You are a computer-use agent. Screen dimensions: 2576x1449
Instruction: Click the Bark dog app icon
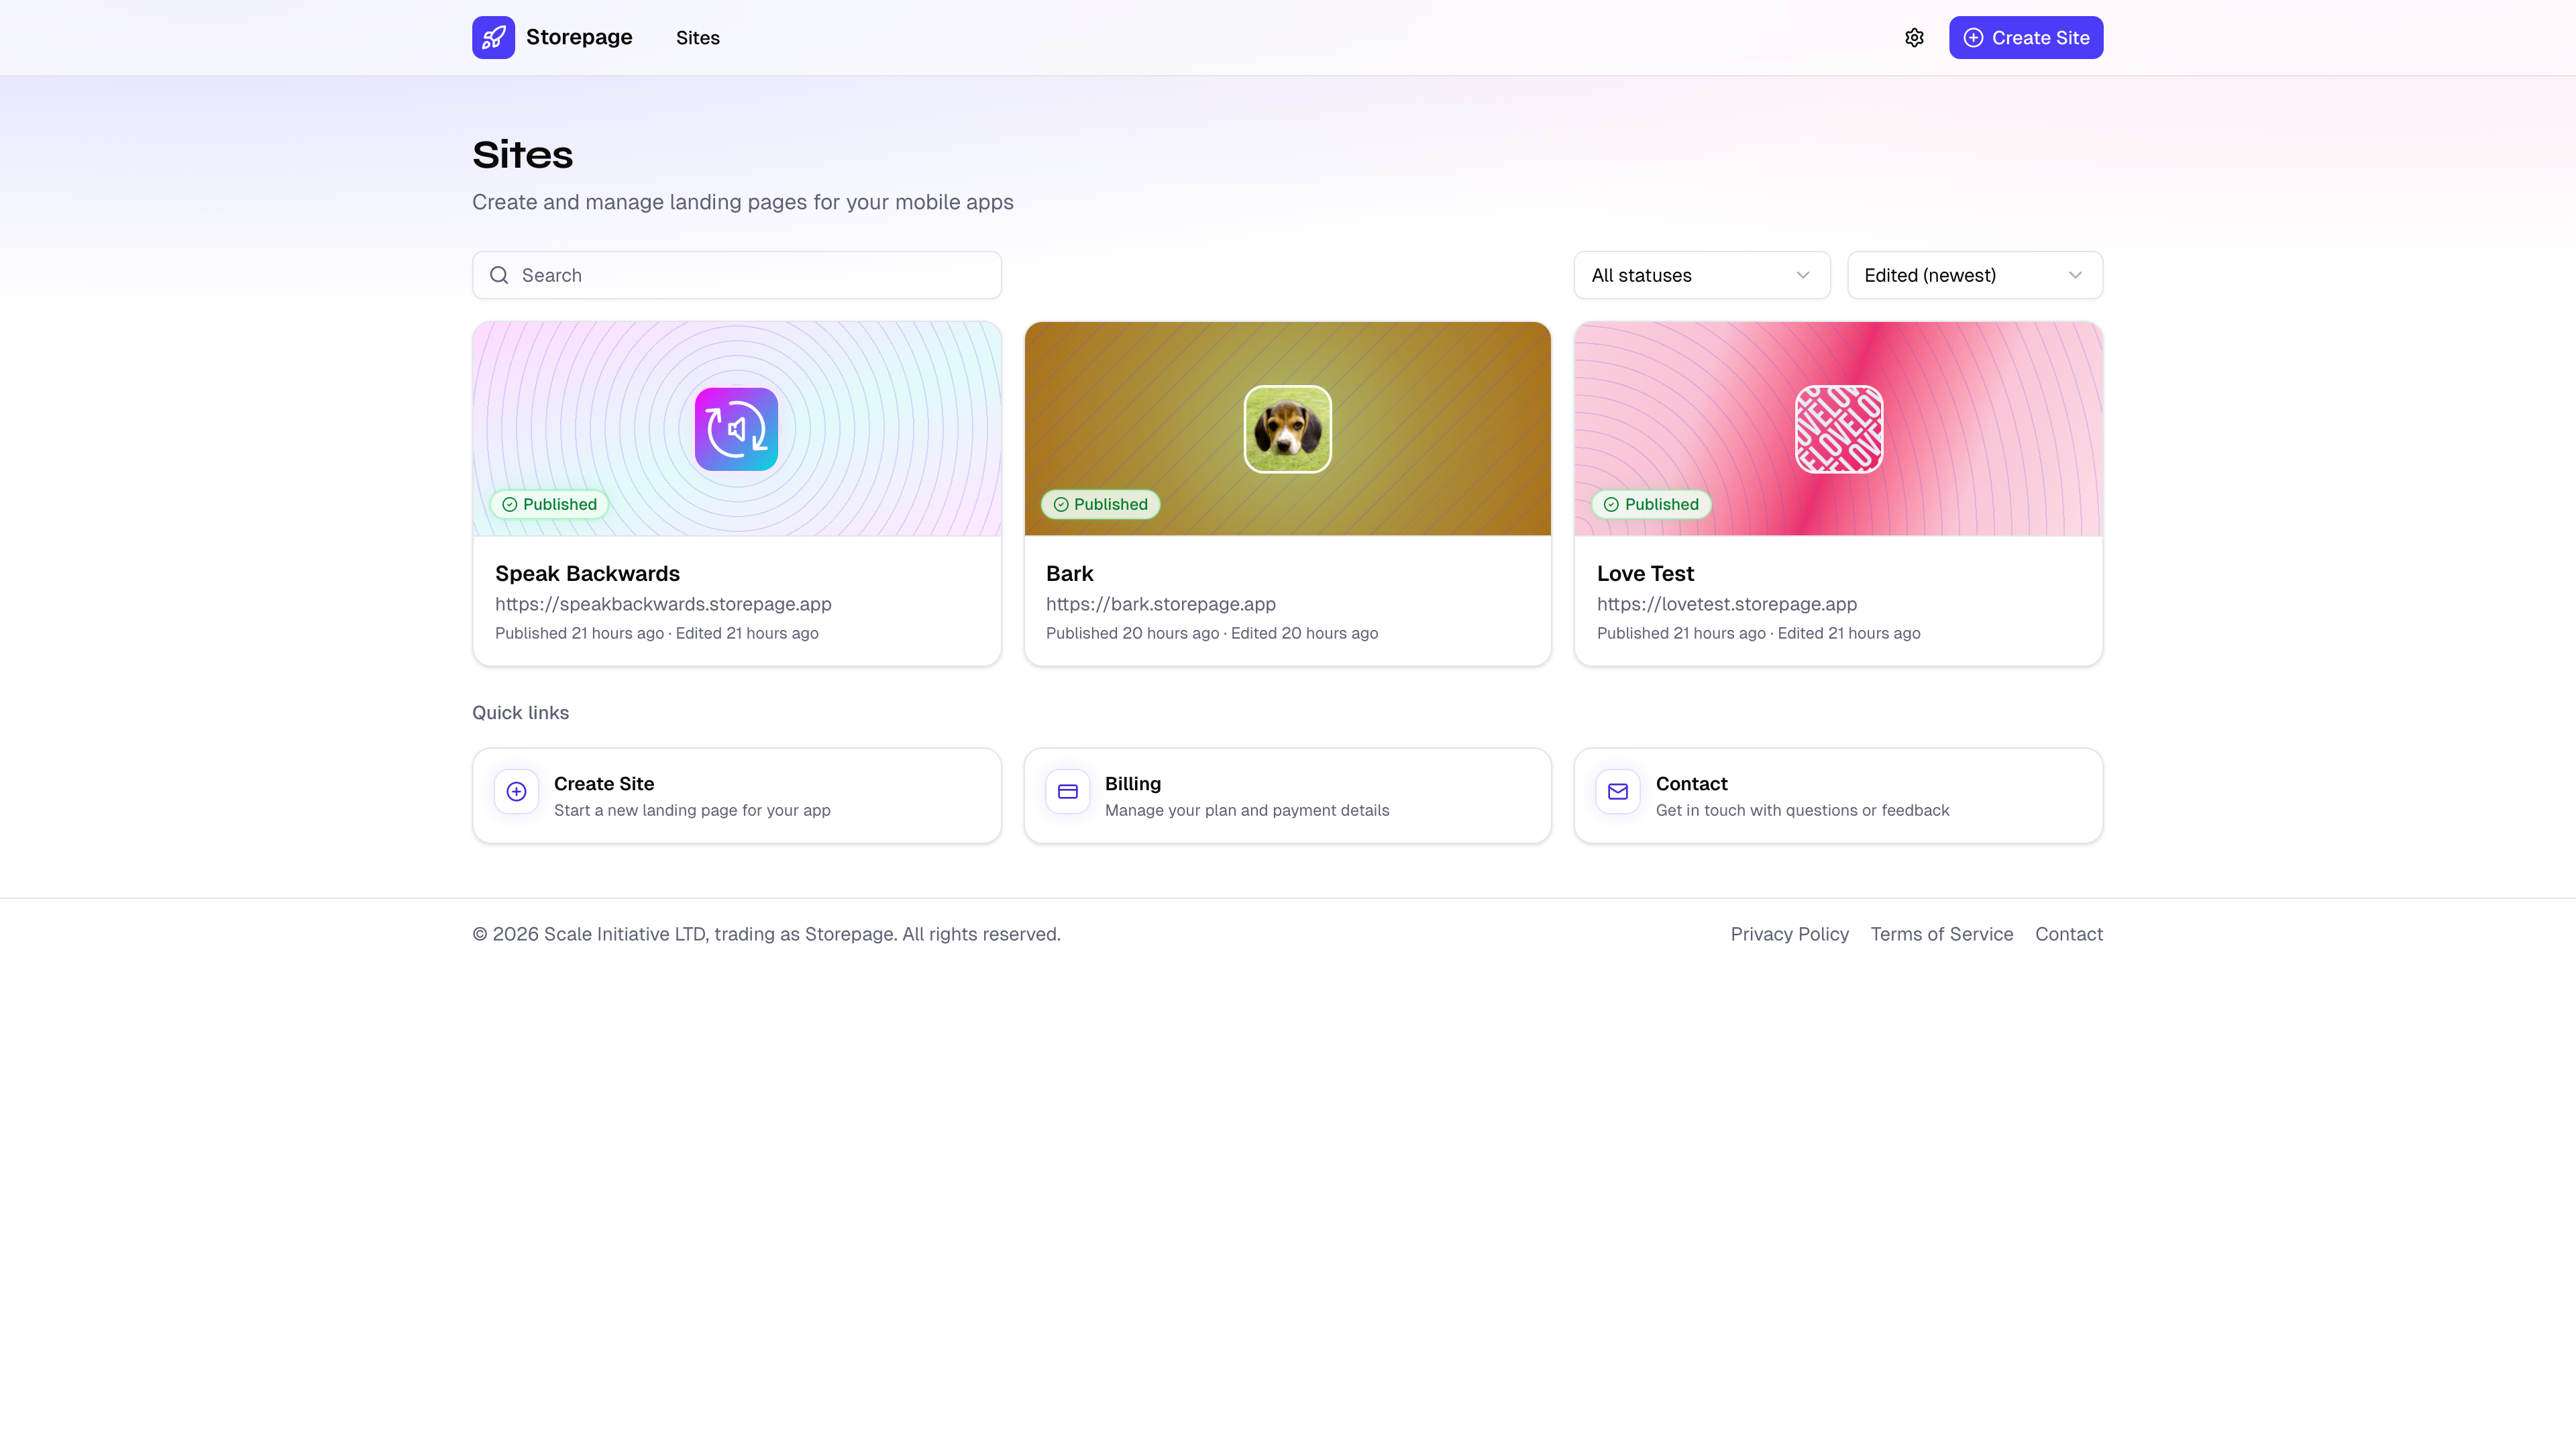[1287, 429]
